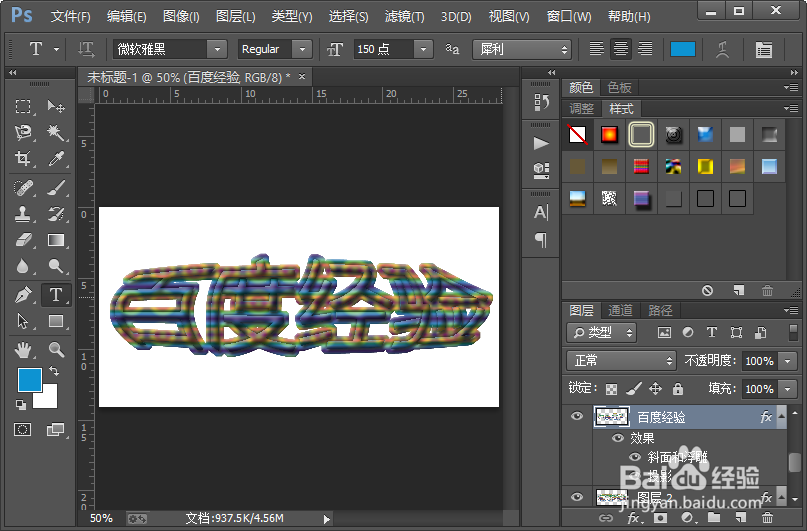Open the opacity 不透明度 dropdown arrow

788,361
